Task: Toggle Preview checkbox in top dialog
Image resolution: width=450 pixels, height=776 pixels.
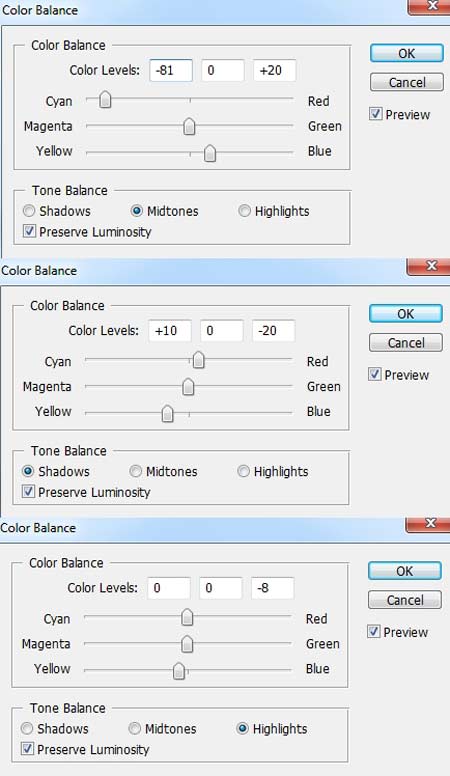Action: coord(375,114)
